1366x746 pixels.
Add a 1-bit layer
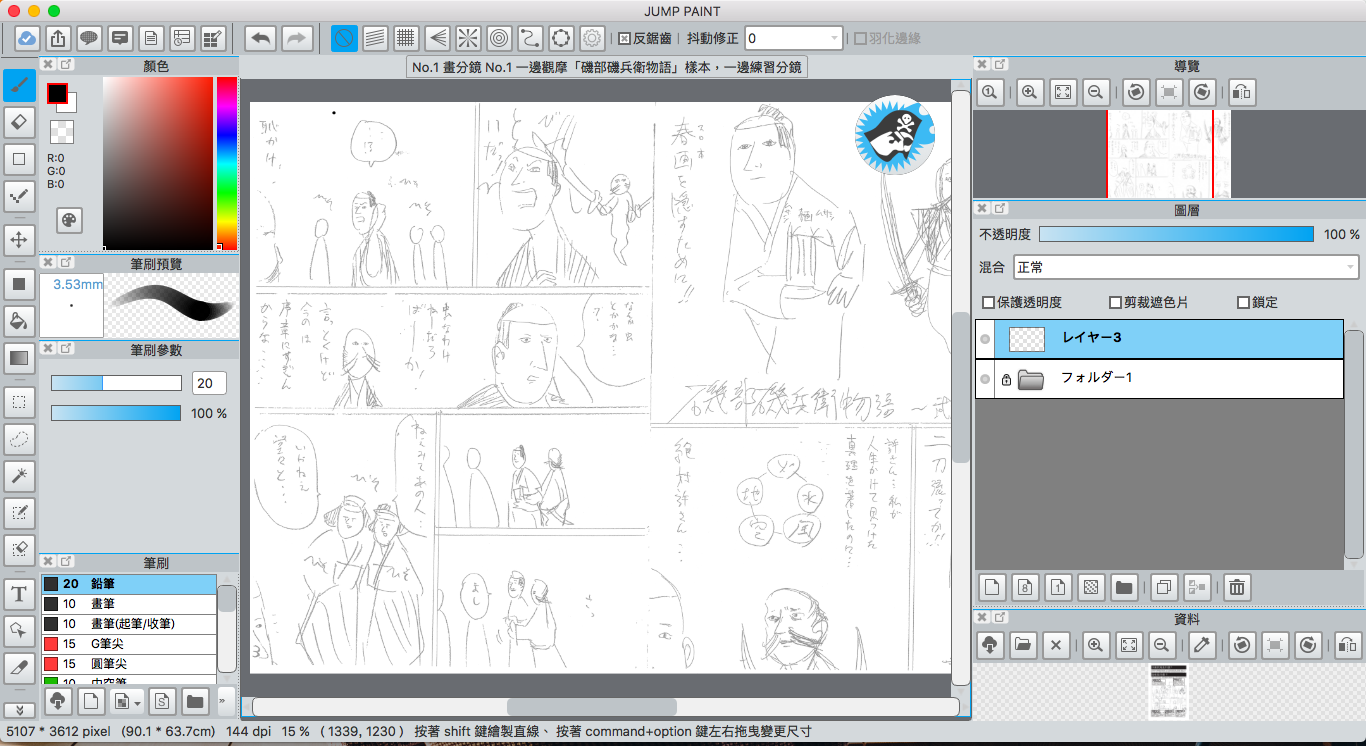[1058, 587]
